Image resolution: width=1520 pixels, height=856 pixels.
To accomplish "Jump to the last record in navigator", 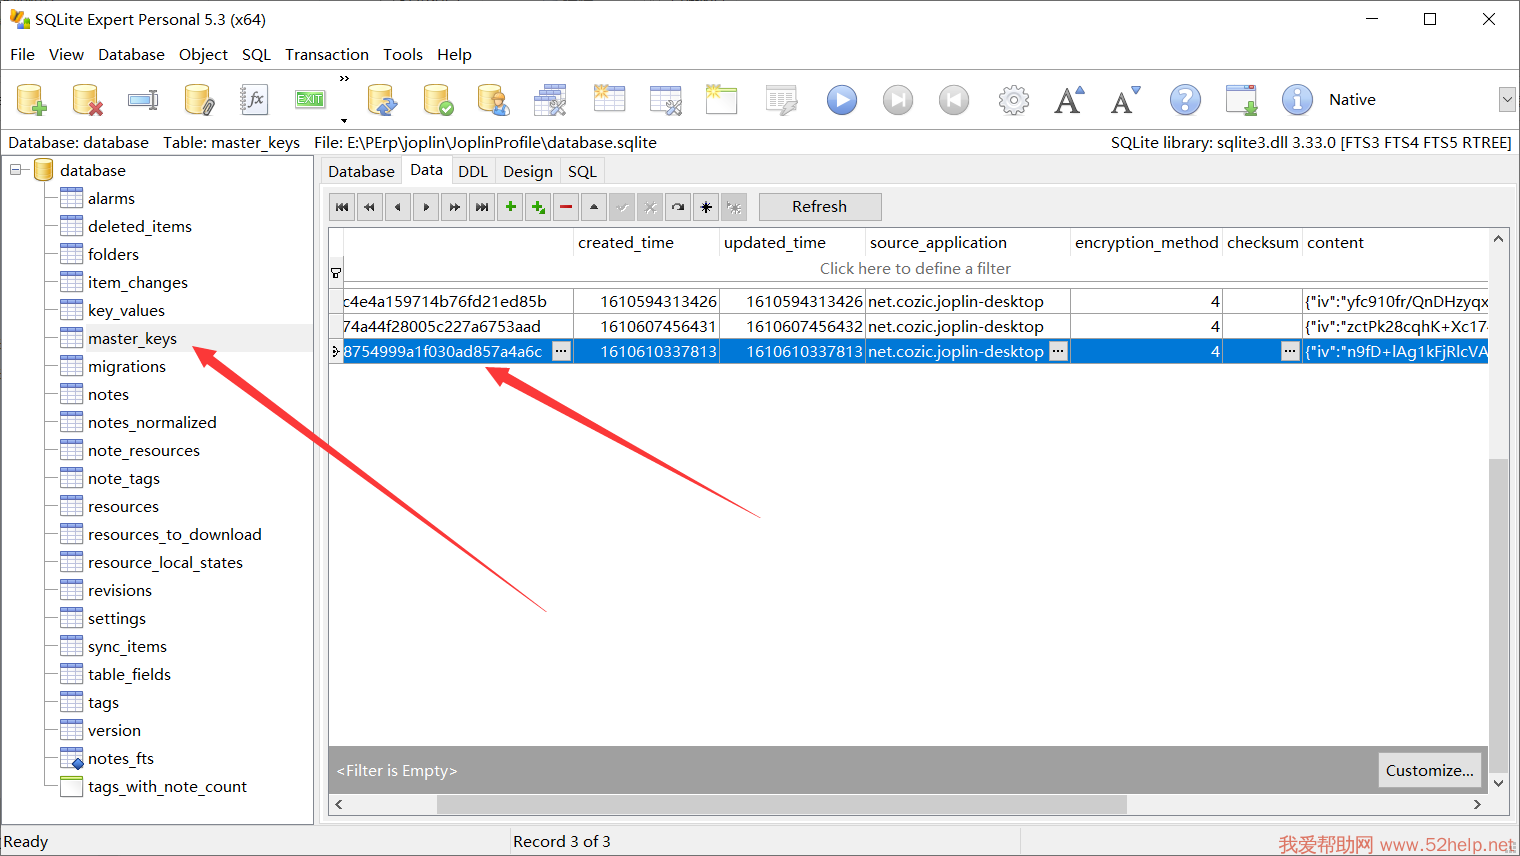I will pyautogui.click(x=482, y=207).
